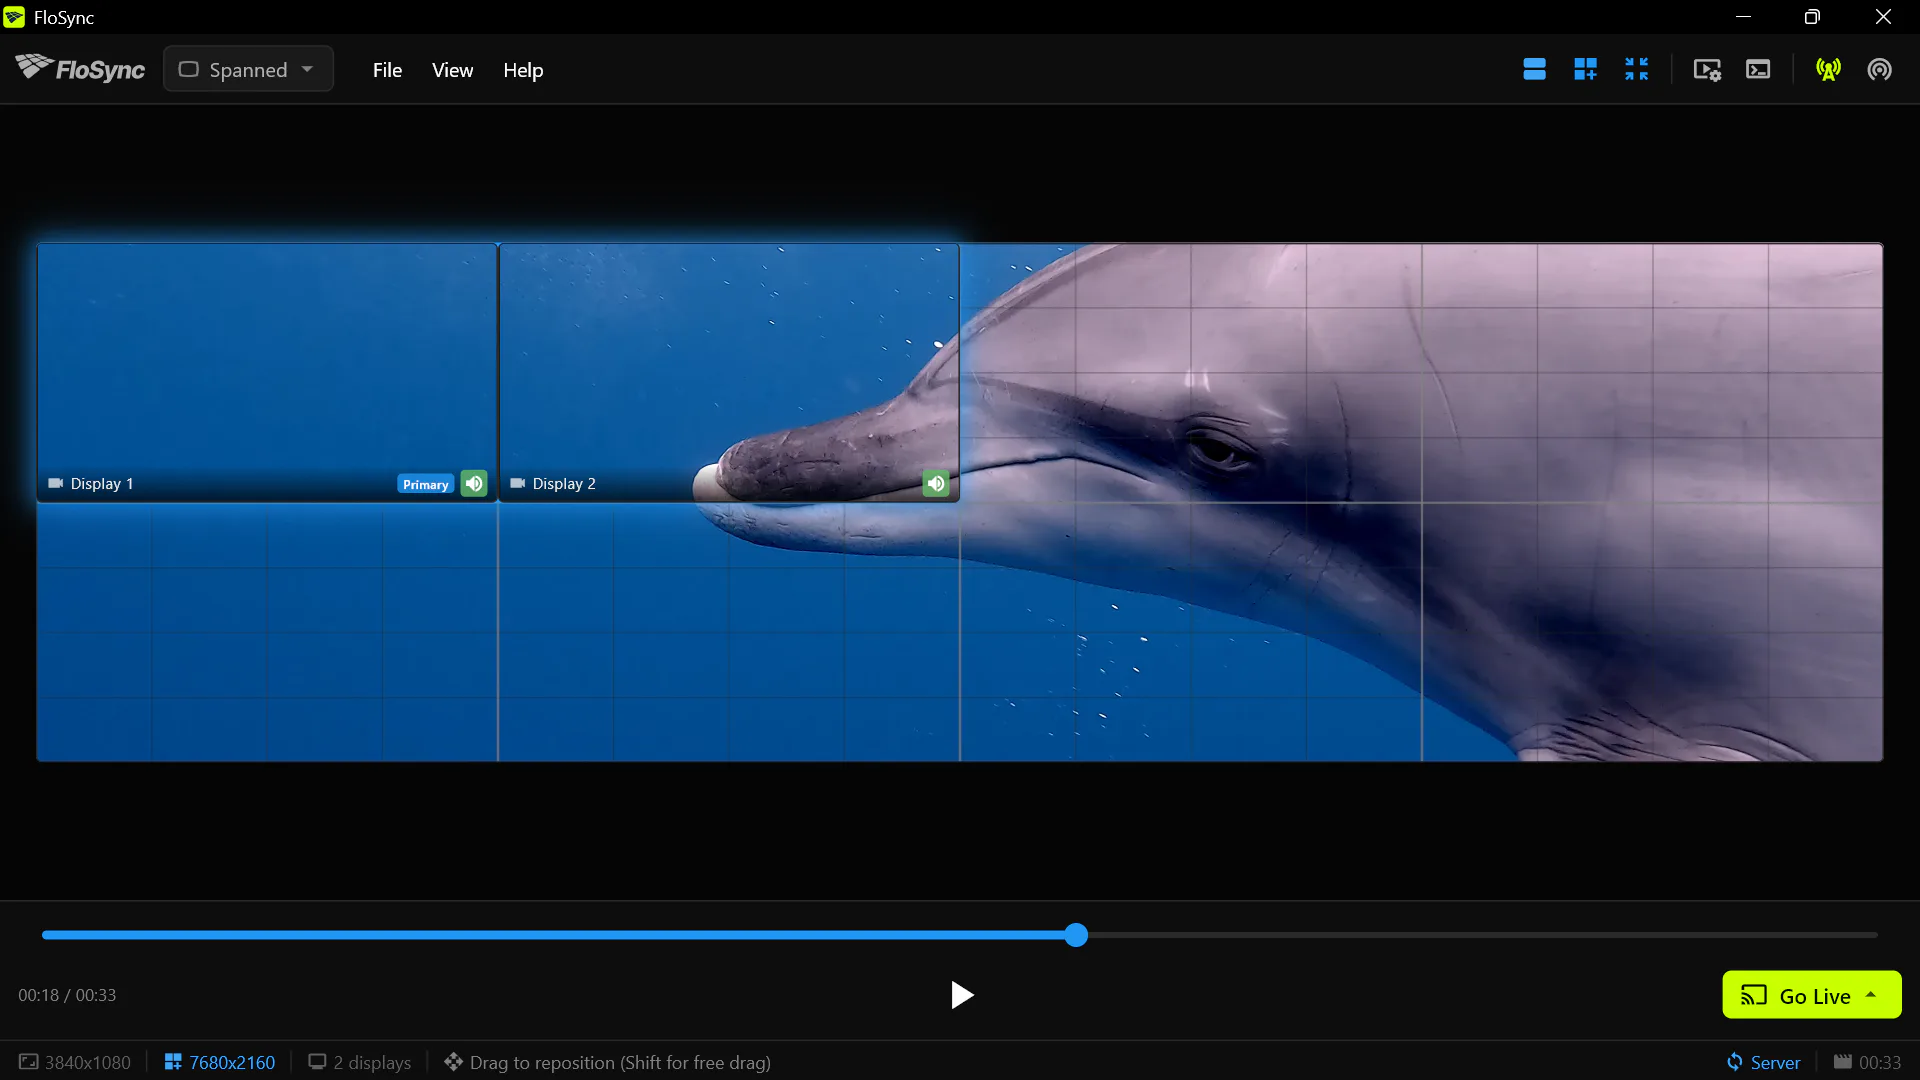The image size is (1920, 1080).
Task: Click the Primary badge on Display 1
Action: coord(426,484)
